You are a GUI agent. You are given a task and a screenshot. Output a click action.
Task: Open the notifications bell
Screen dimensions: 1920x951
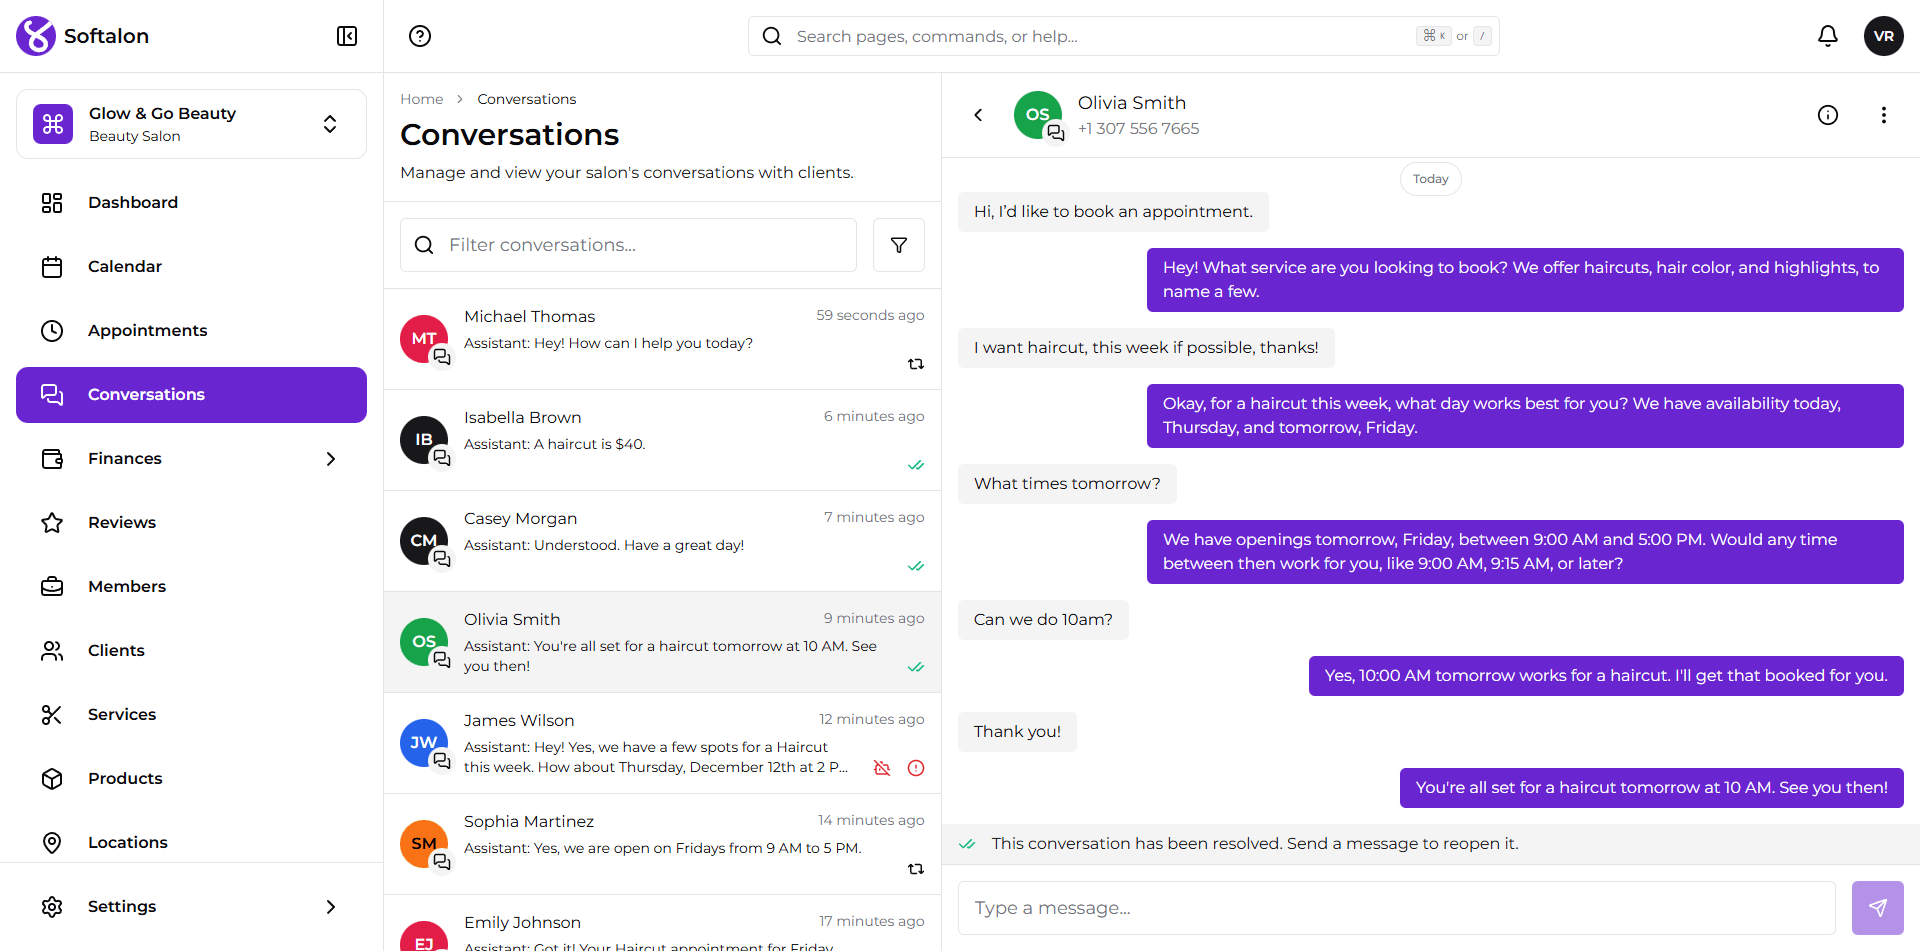[1828, 36]
